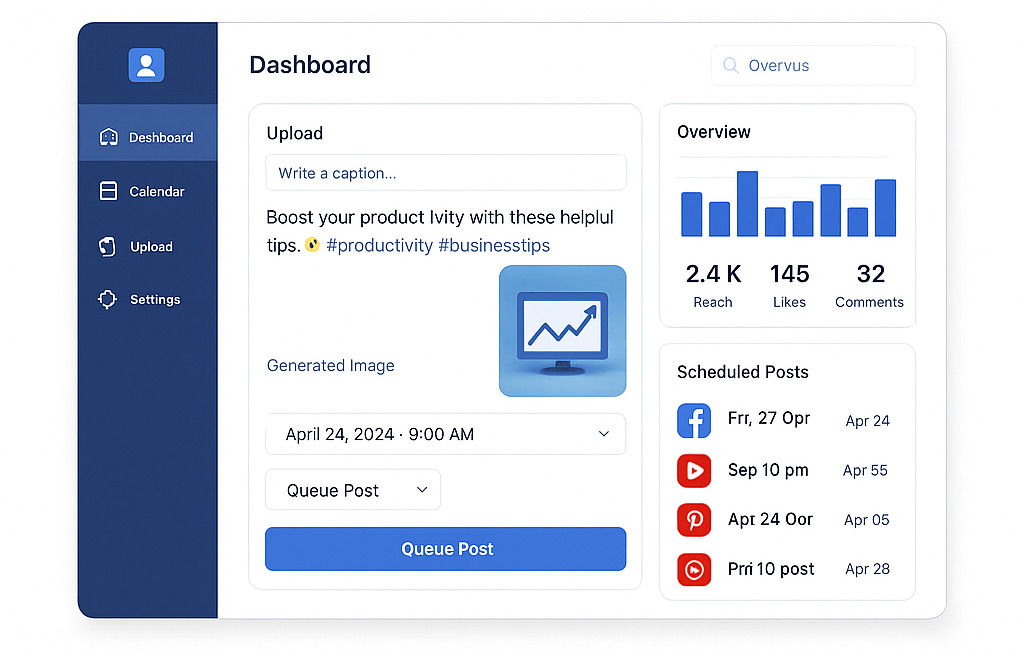Viewport: 1024px width, 652px height.
Task: Click the search magnifier icon
Action: click(x=731, y=65)
